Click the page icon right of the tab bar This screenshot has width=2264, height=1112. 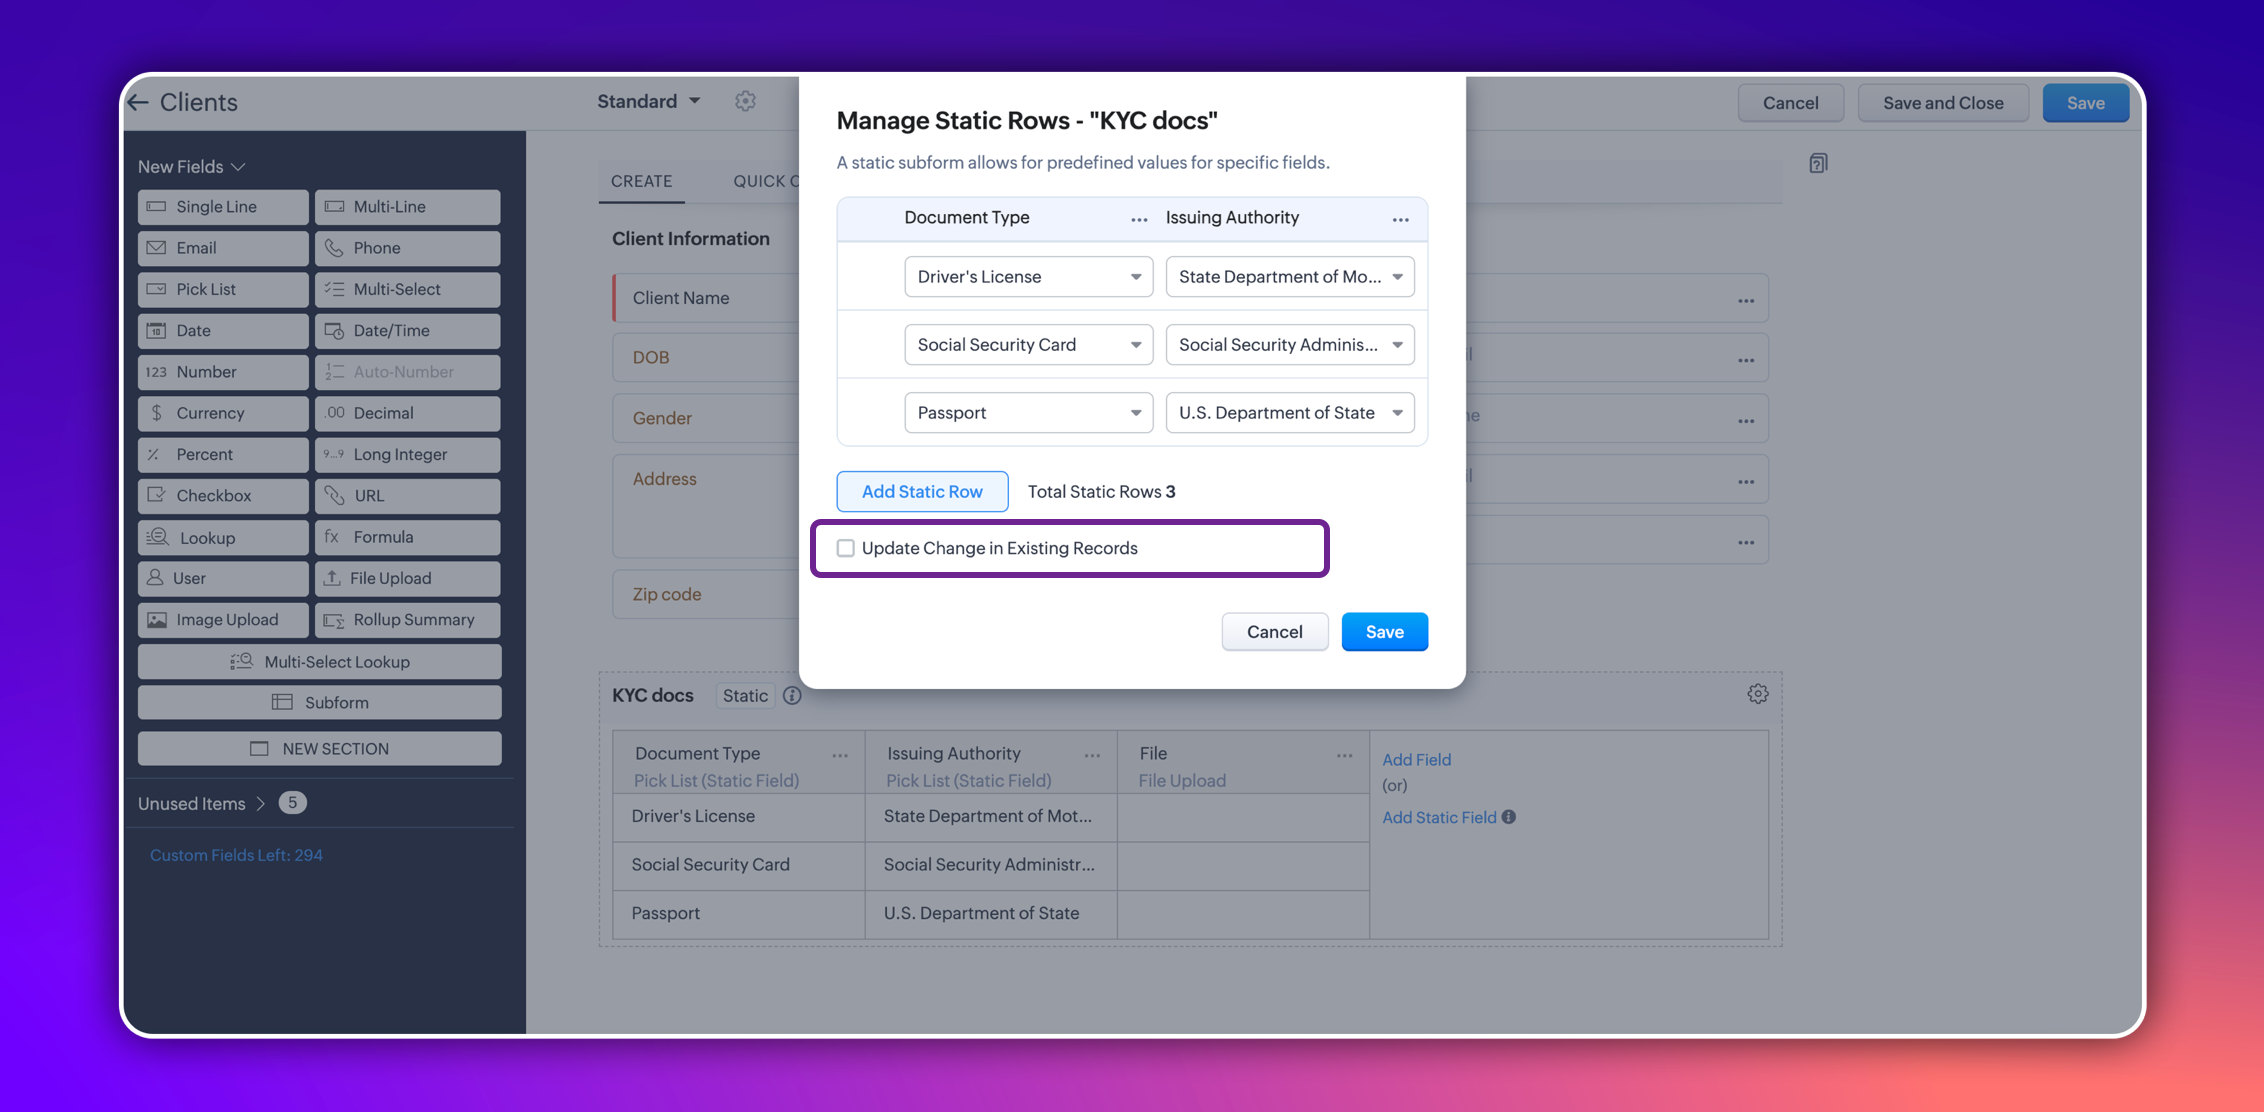click(1818, 163)
